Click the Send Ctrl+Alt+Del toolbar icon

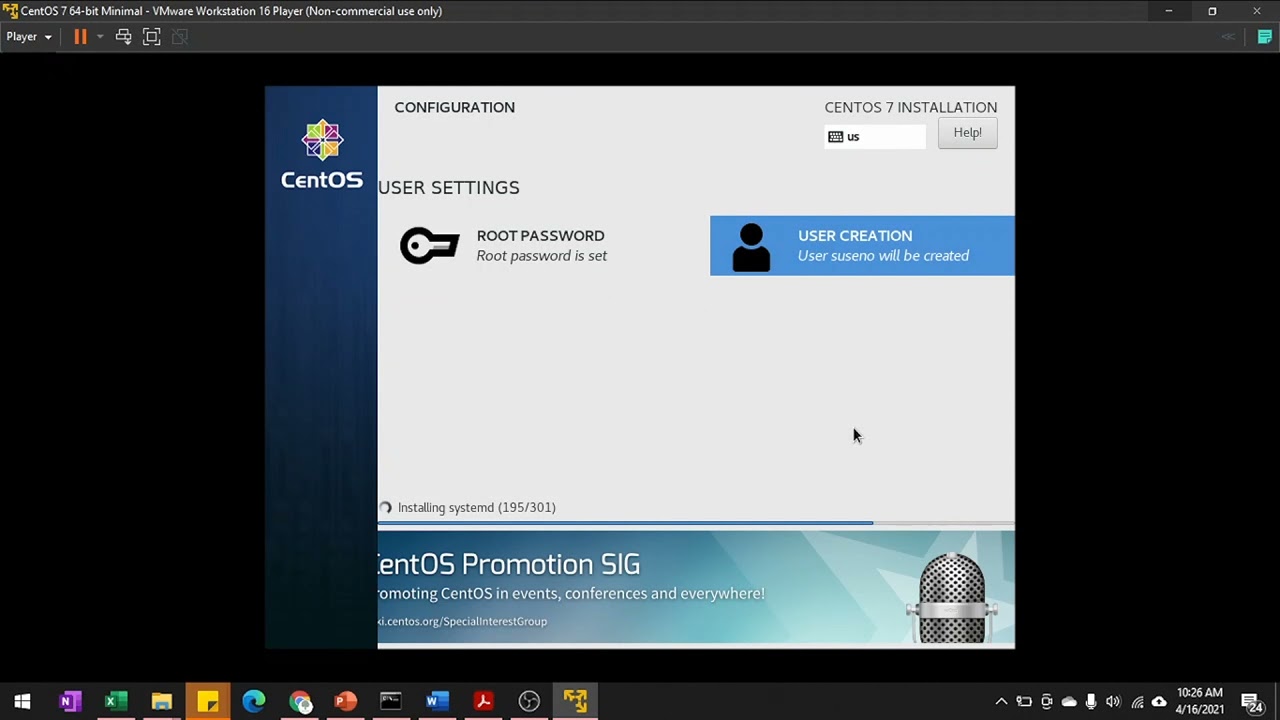click(x=123, y=37)
